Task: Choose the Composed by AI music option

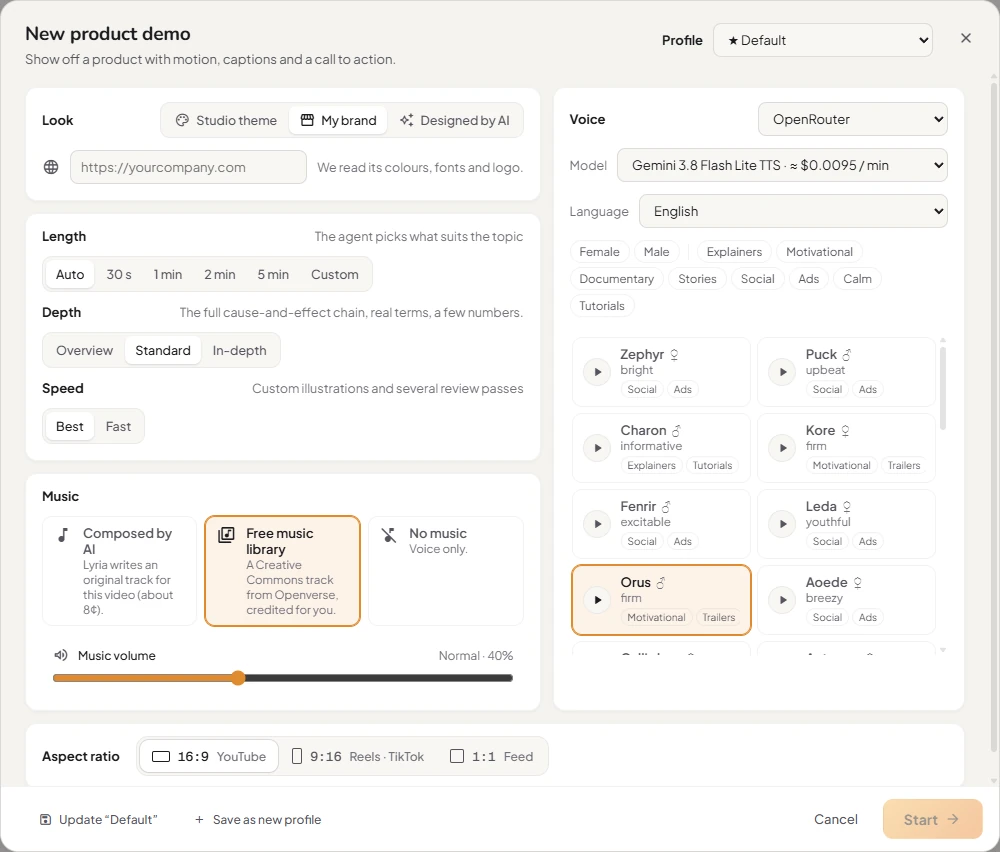Action: pos(119,571)
